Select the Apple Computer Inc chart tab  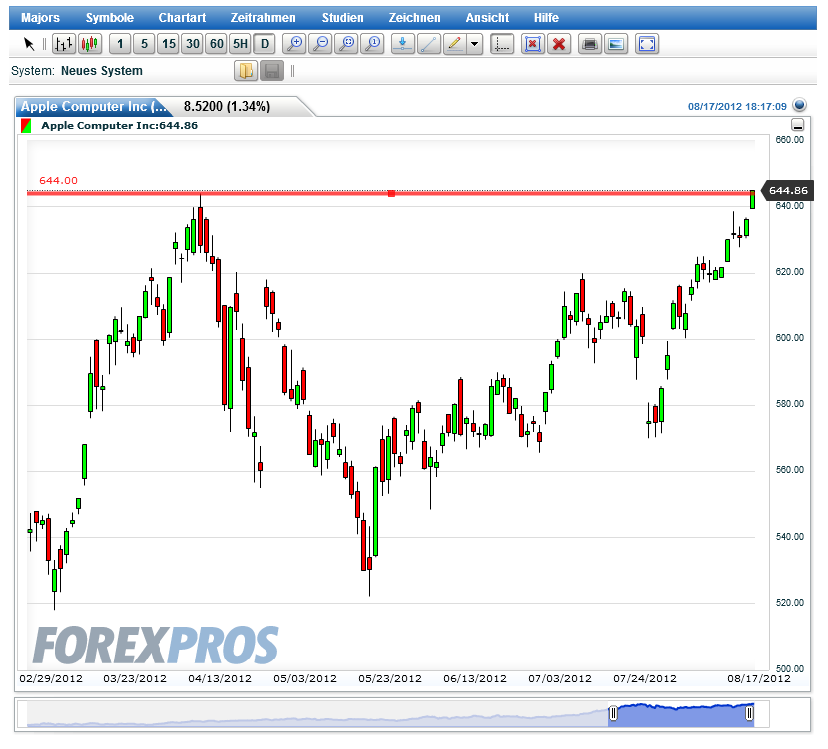click(94, 107)
